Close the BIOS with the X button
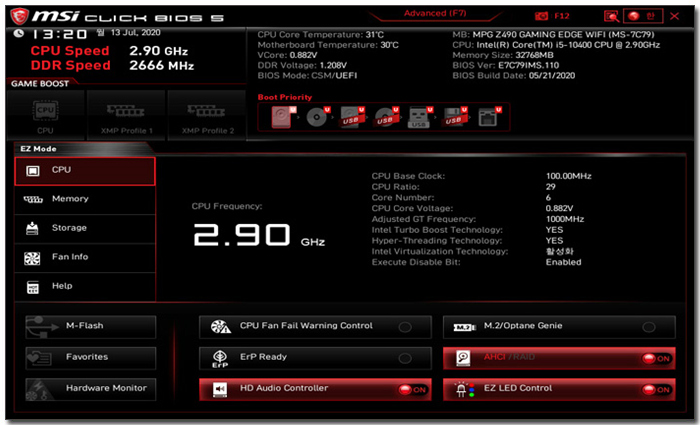The height and width of the screenshot is (425, 700). tap(675, 17)
